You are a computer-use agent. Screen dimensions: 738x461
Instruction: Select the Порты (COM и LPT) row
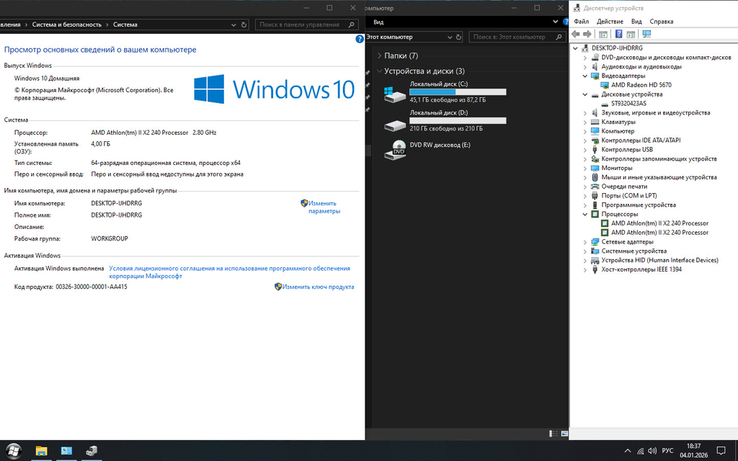click(x=629, y=196)
